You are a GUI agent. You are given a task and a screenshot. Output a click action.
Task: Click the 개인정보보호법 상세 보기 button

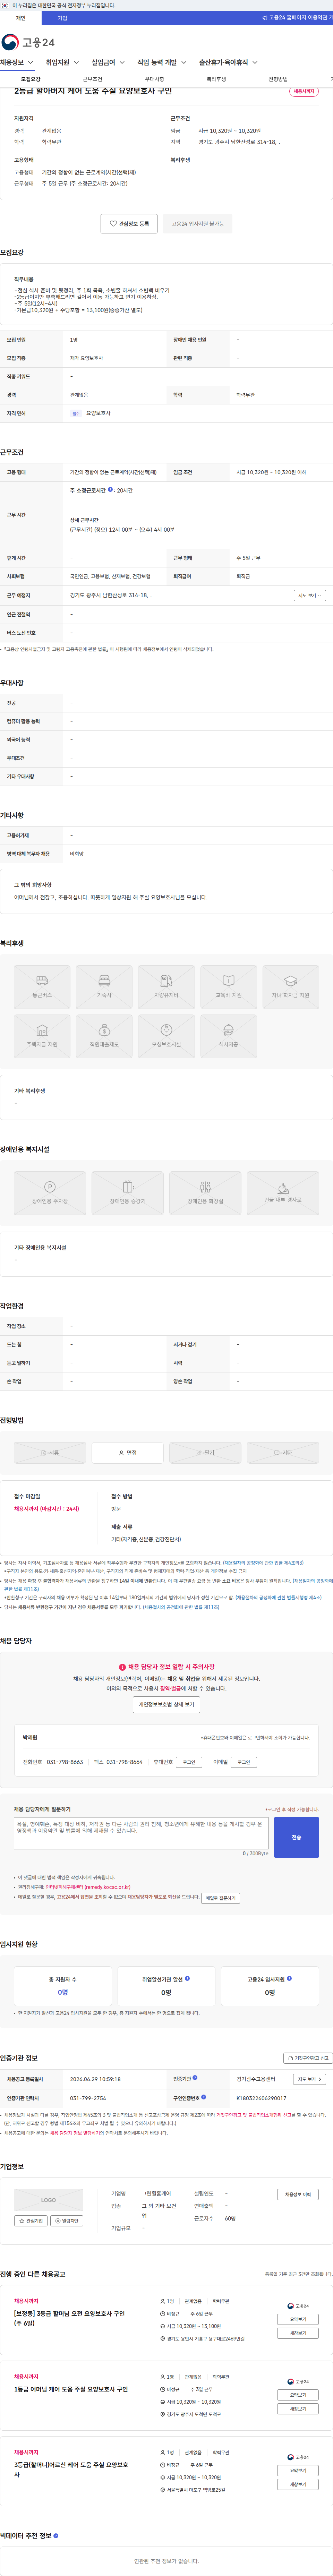coord(166,1704)
